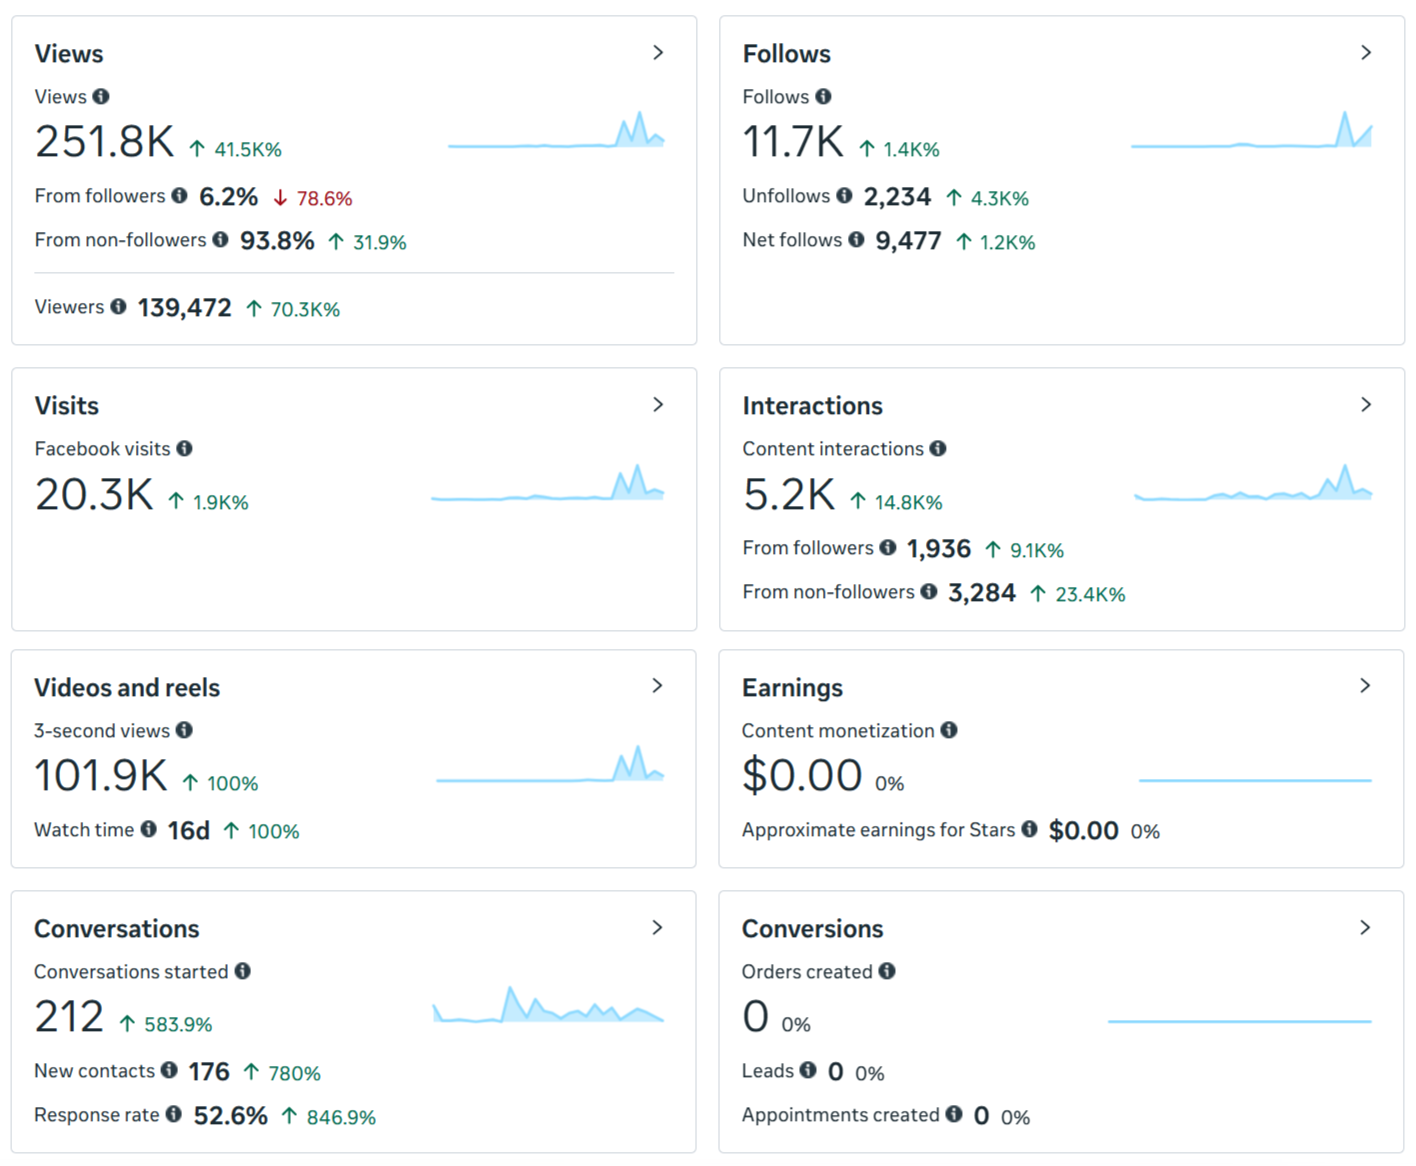Open Earnings details via chevron arrow
The height and width of the screenshot is (1166, 1416).
pos(1365,685)
